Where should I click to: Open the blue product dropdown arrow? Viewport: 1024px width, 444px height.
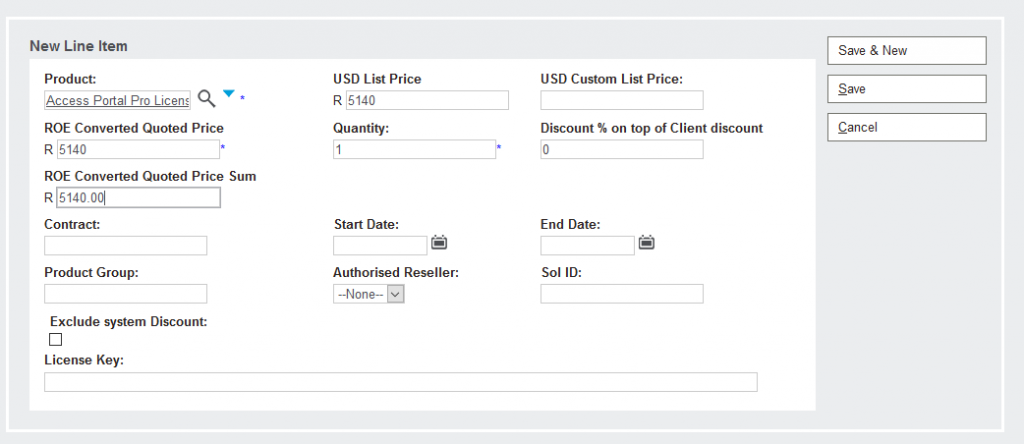(x=228, y=94)
